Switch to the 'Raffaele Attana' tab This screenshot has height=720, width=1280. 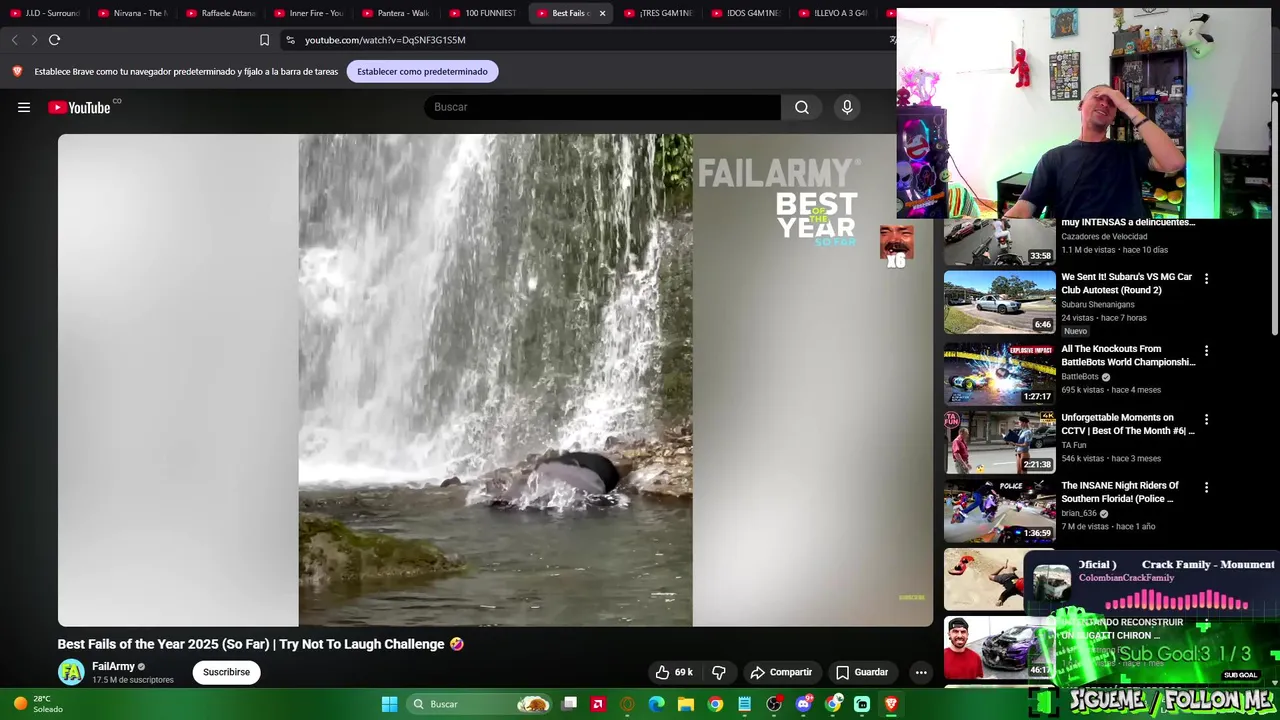(220, 13)
